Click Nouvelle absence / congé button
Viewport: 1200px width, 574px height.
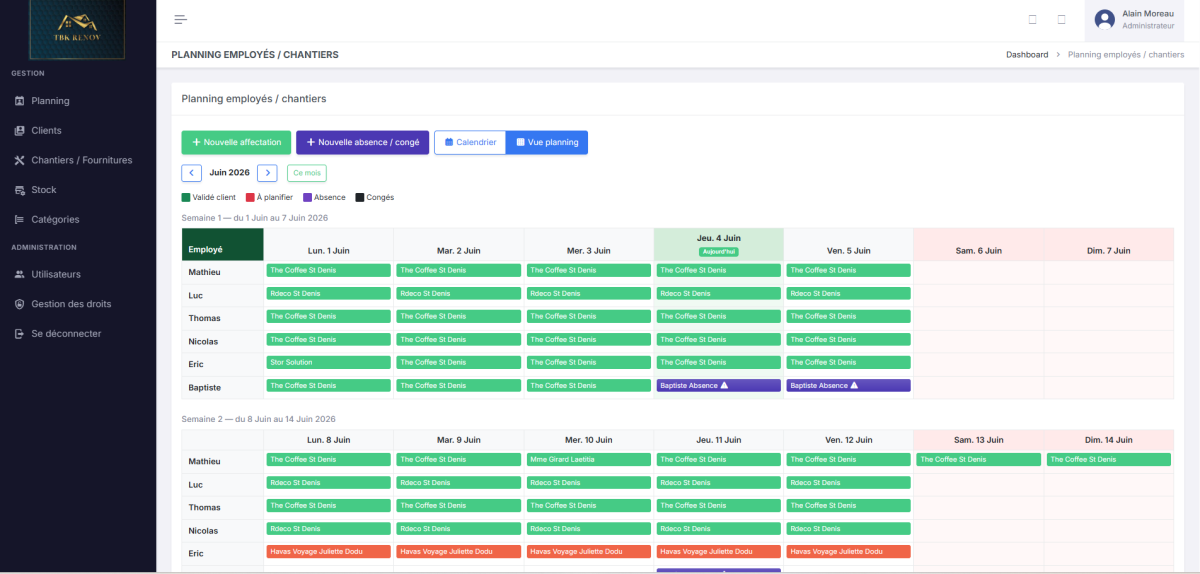(362, 142)
